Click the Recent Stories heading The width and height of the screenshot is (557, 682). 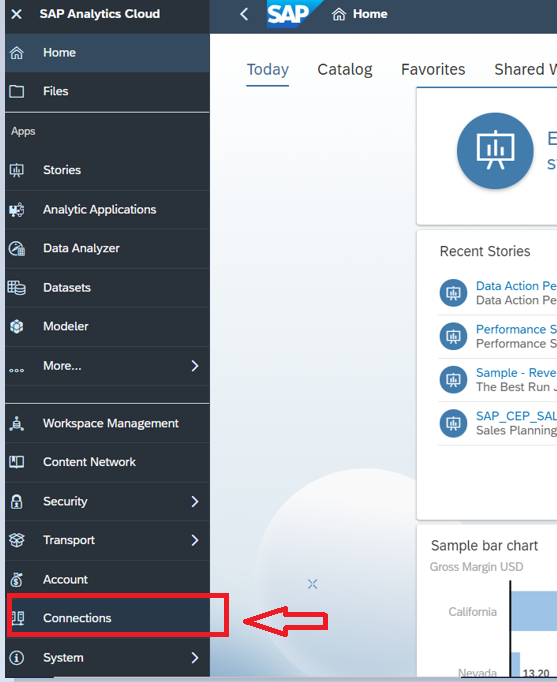point(485,251)
